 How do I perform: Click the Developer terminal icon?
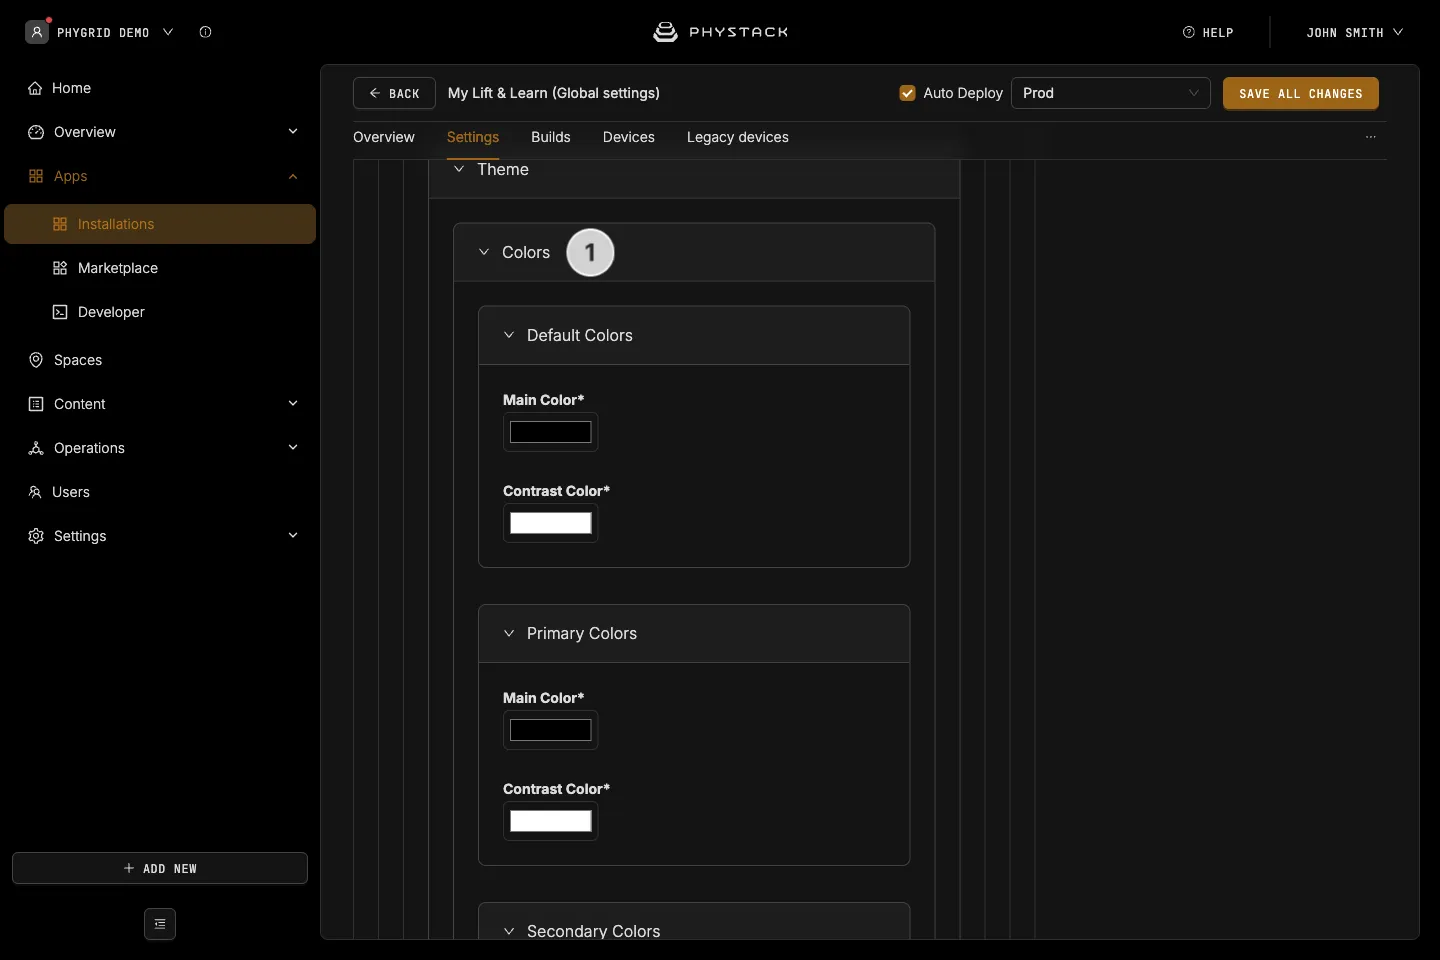[60, 312]
